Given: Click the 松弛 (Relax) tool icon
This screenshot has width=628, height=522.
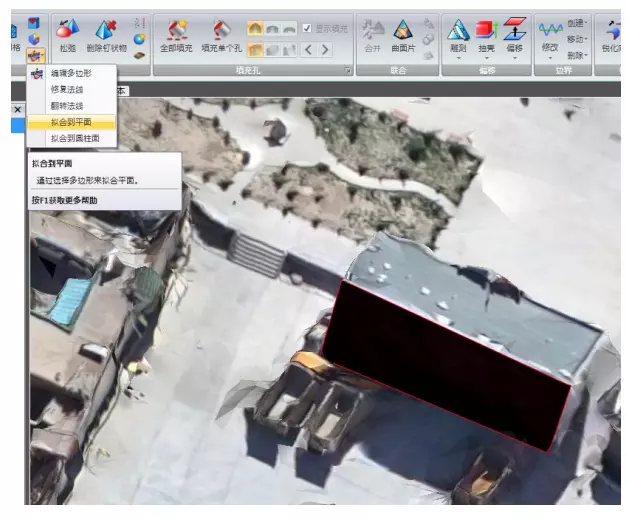Looking at the screenshot, I should pyautogui.click(x=67, y=32).
